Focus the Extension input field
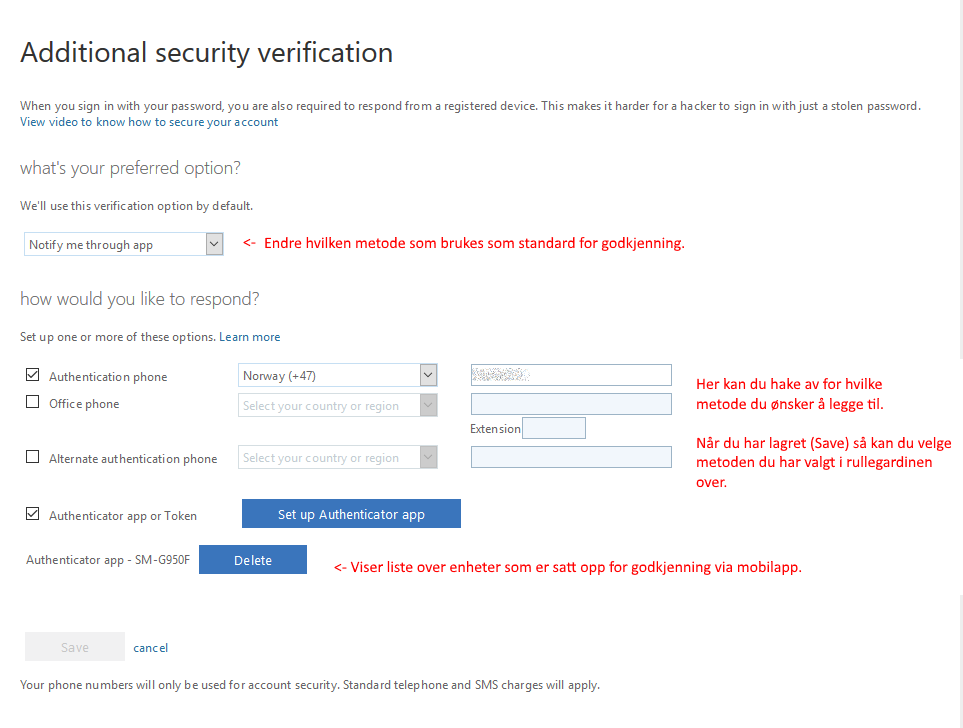Image resolution: width=963 pixels, height=728 pixels. click(554, 428)
